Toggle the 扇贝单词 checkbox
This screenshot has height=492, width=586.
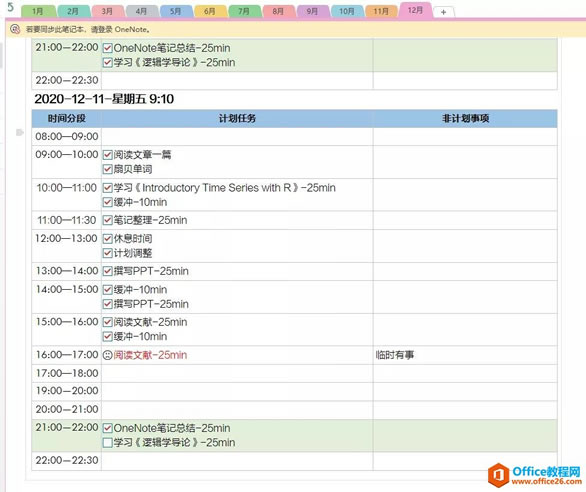(108, 169)
